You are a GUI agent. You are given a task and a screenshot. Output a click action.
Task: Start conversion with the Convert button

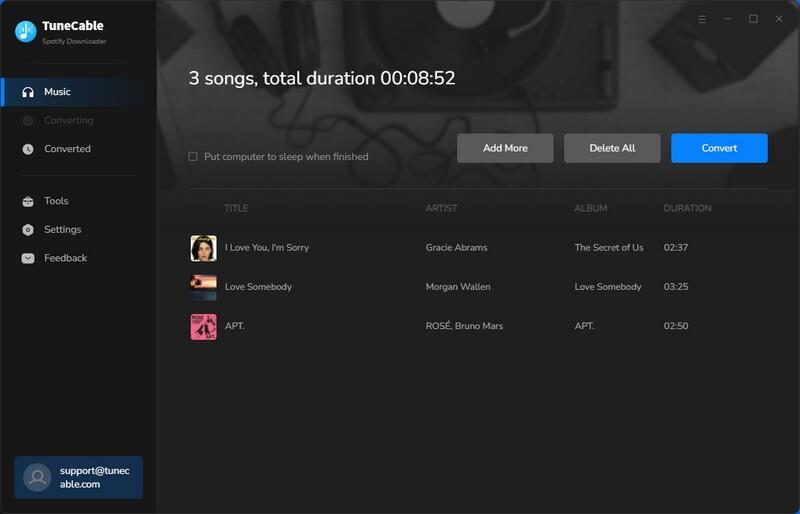point(719,148)
